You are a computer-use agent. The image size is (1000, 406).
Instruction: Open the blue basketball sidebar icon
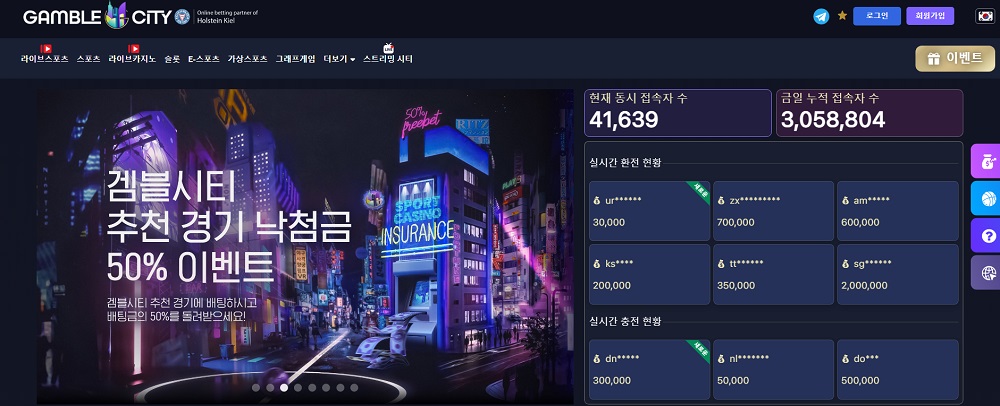tap(987, 198)
